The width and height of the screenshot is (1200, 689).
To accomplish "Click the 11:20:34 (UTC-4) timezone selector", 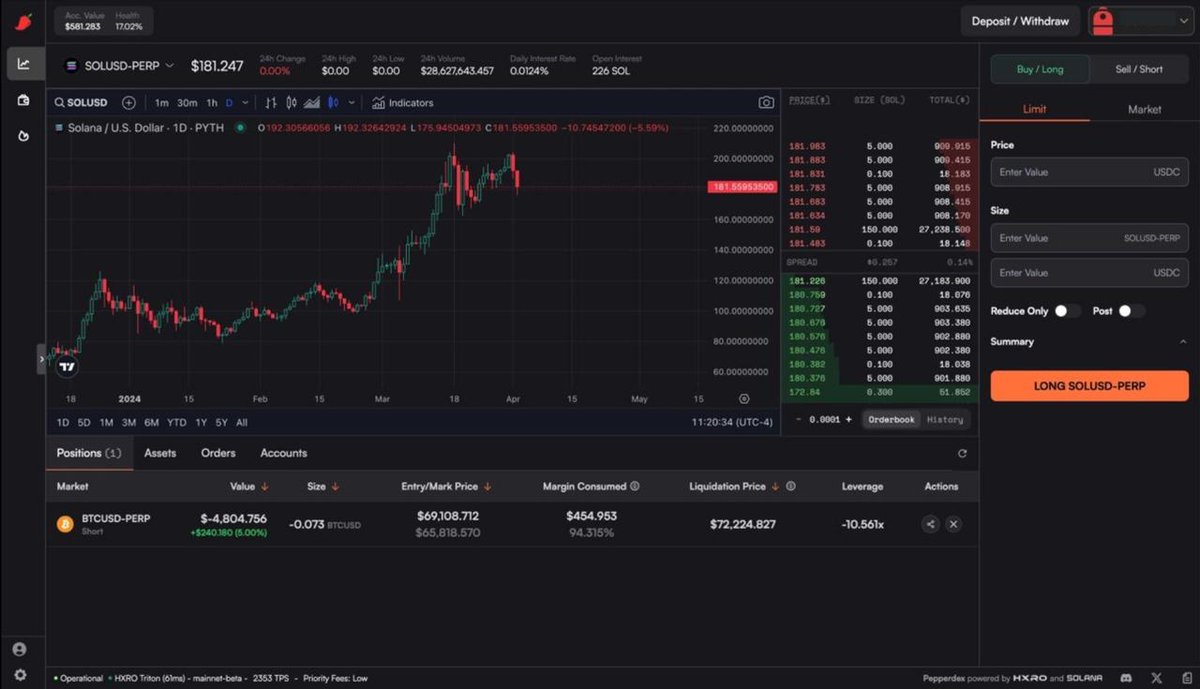I will tap(732, 423).
